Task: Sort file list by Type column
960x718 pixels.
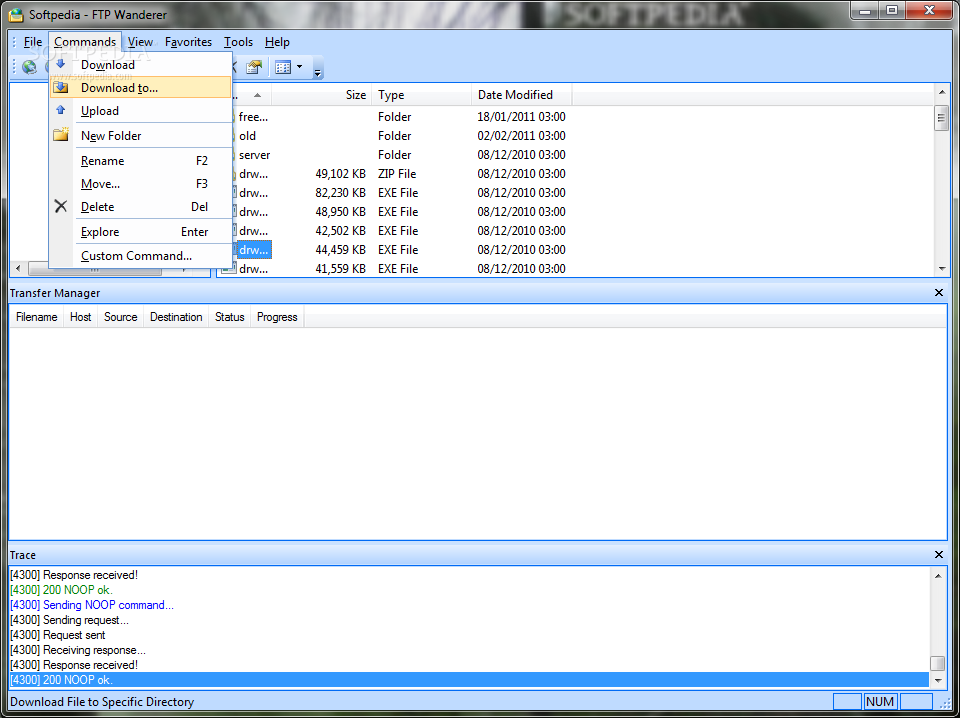Action: click(421, 95)
